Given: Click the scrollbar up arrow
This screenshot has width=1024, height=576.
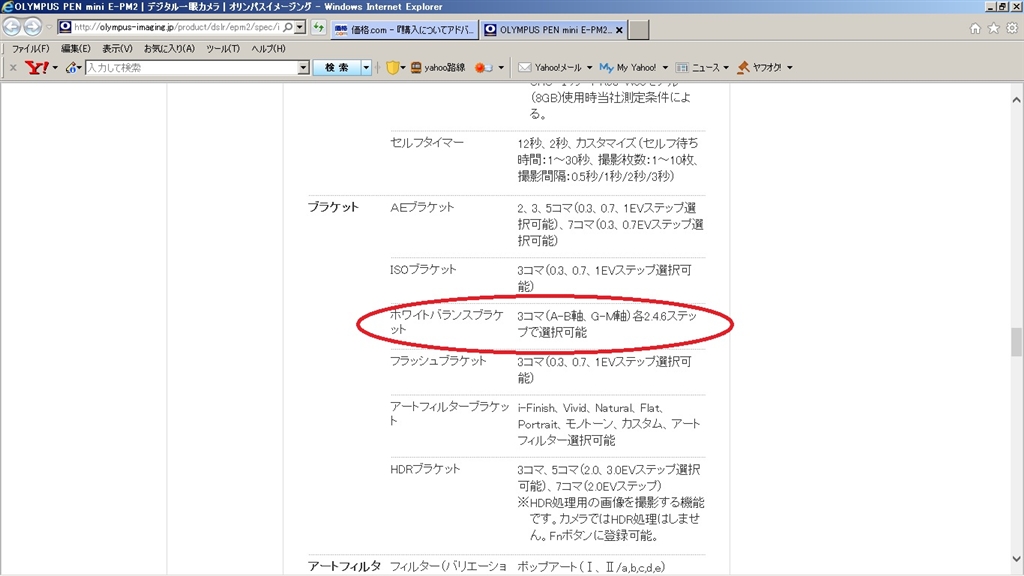Looking at the screenshot, I should [x=1016, y=100].
